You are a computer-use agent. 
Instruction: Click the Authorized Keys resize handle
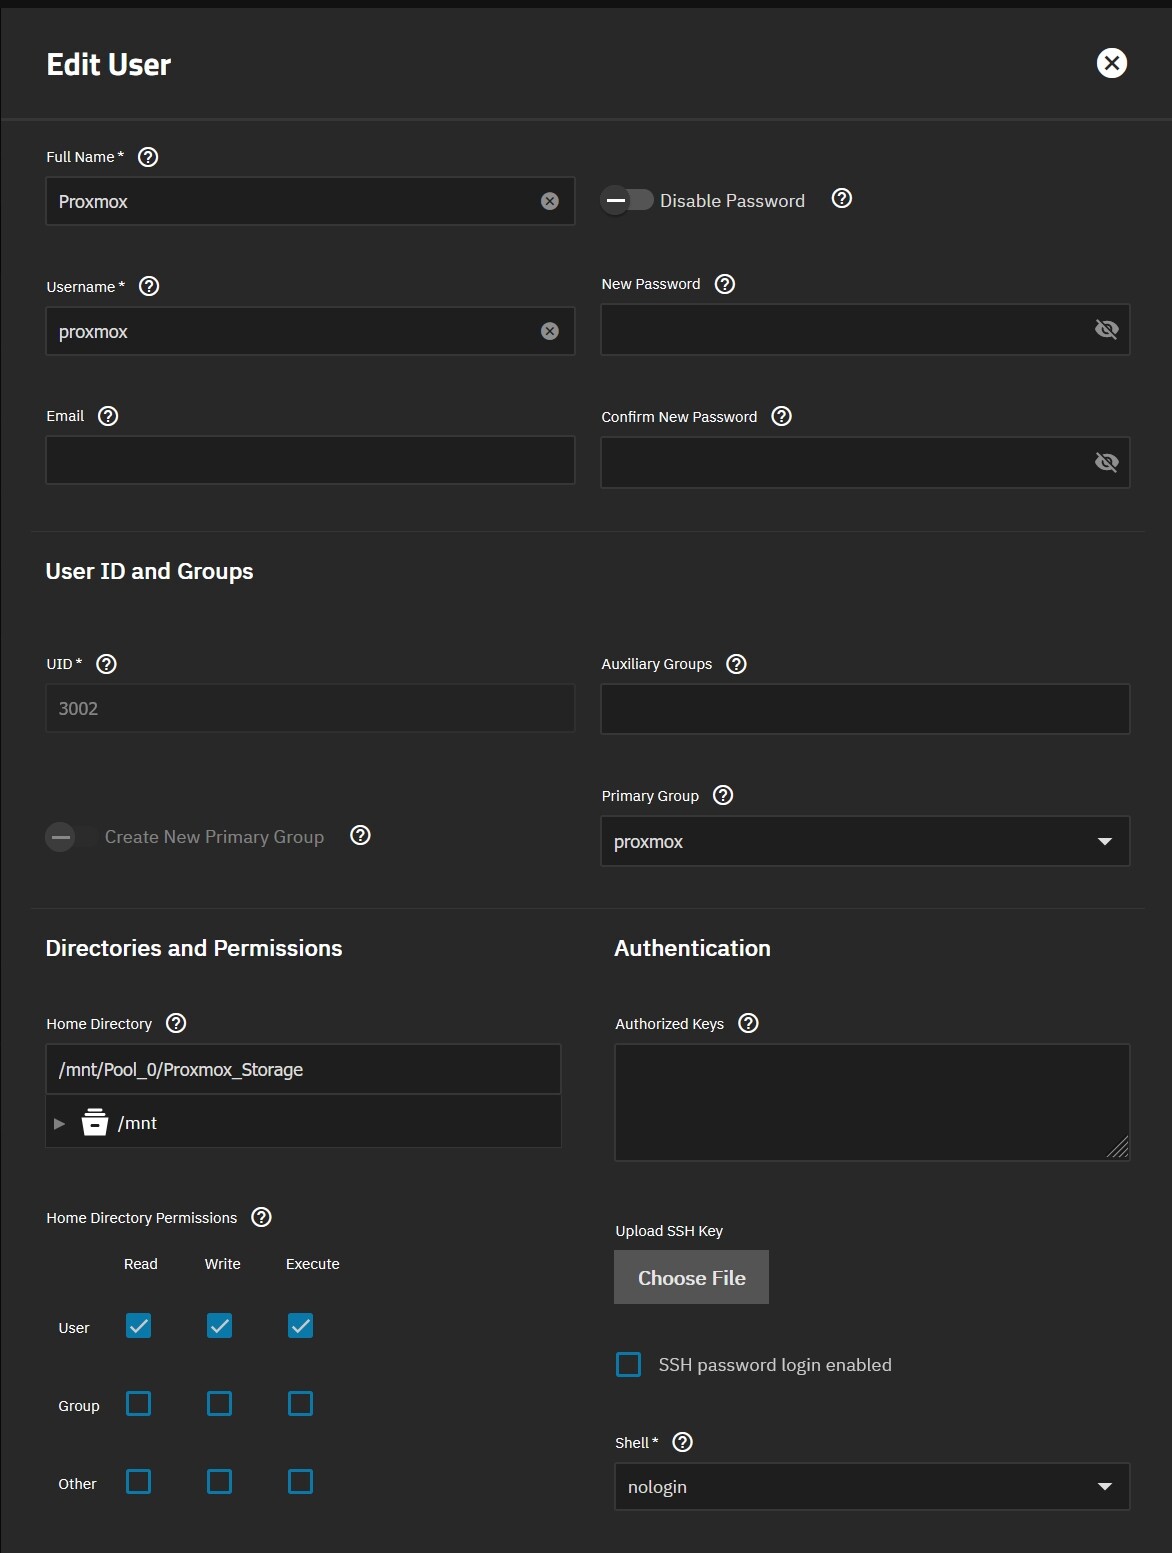[x=1118, y=1148]
